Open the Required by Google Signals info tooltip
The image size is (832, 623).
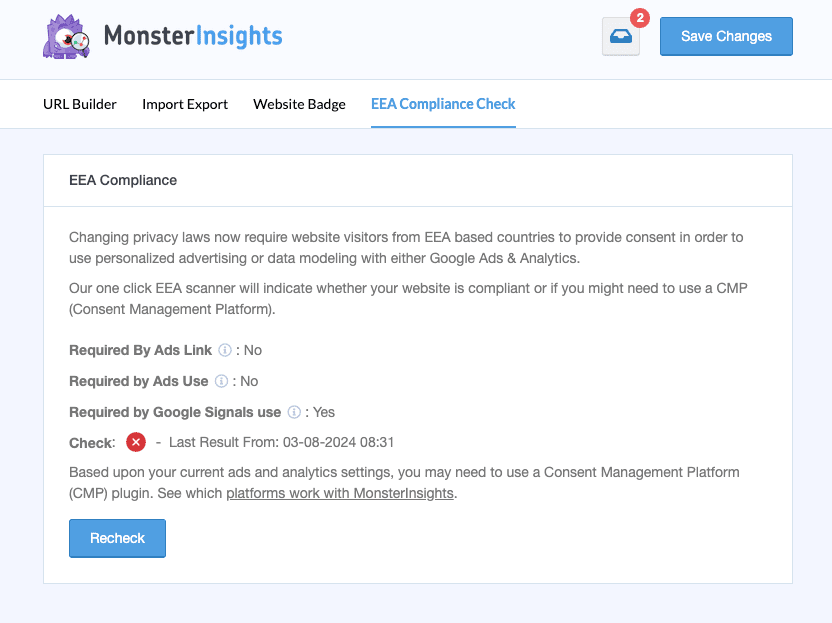coord(293,412)
